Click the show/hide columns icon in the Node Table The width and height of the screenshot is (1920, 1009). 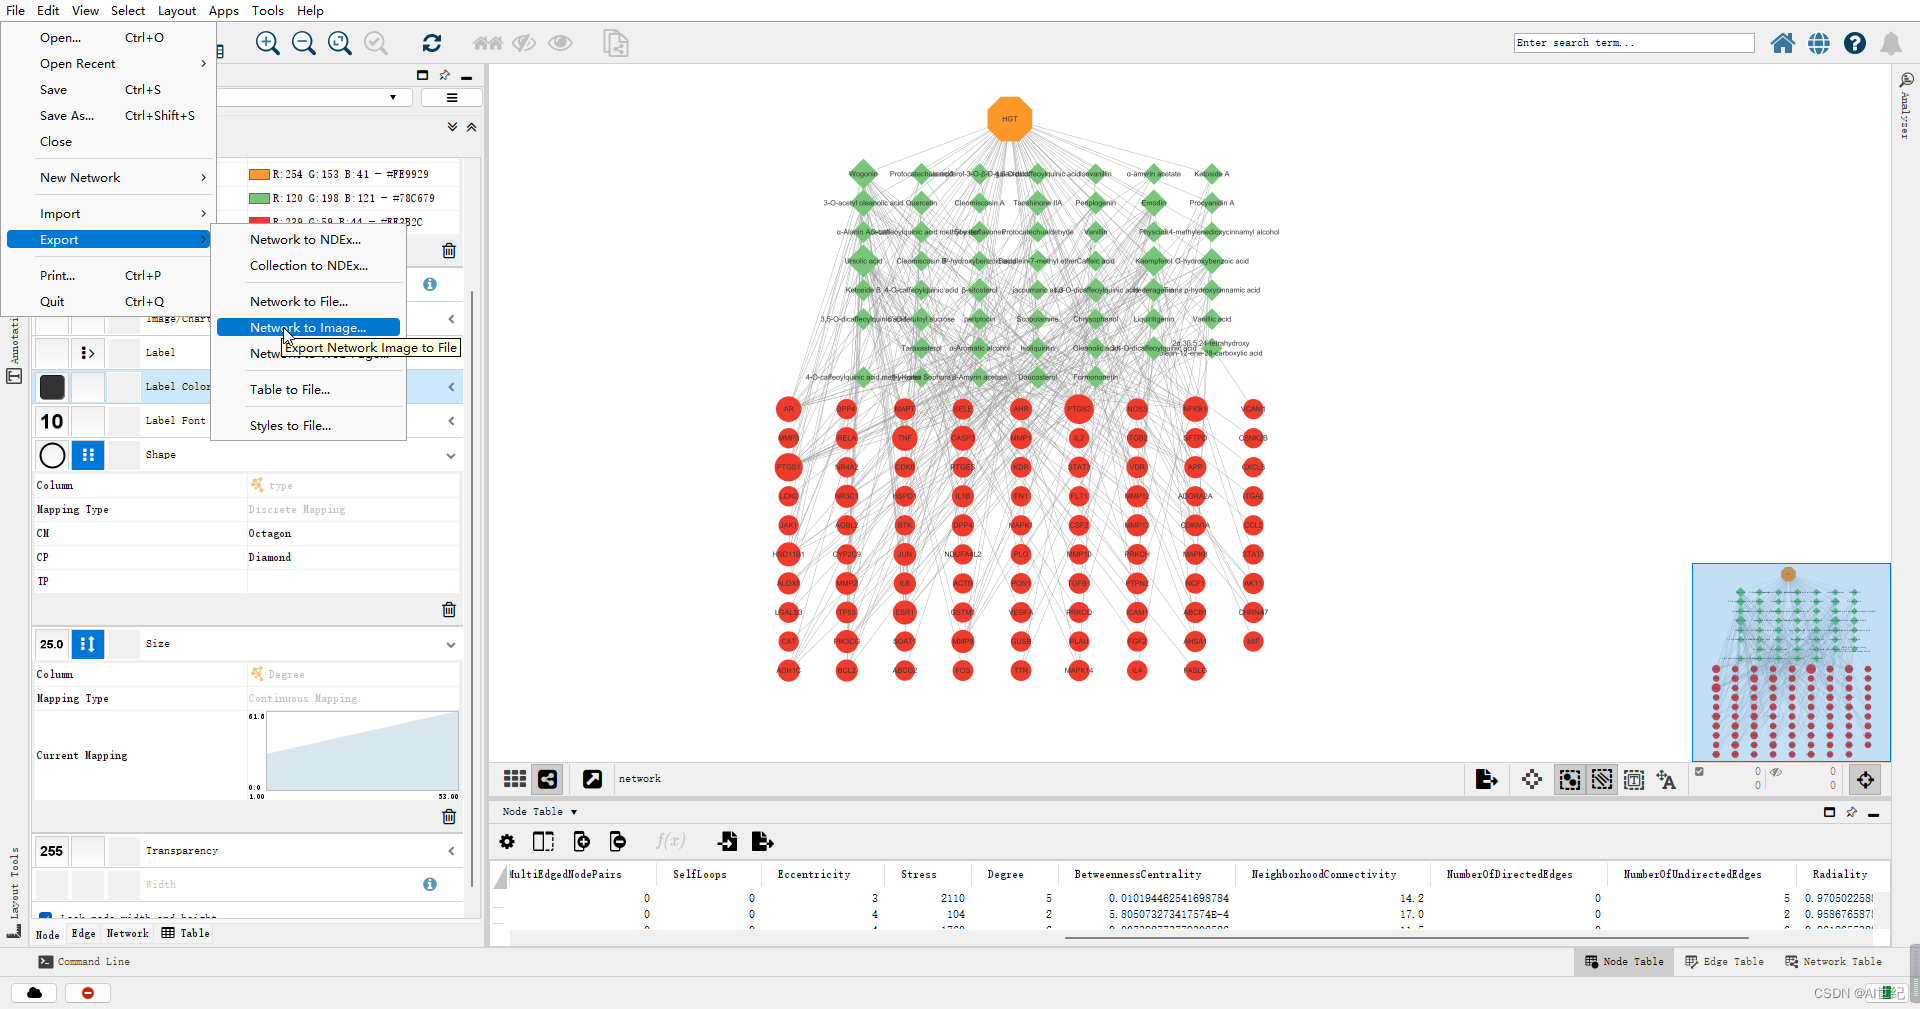coord(543,842)
